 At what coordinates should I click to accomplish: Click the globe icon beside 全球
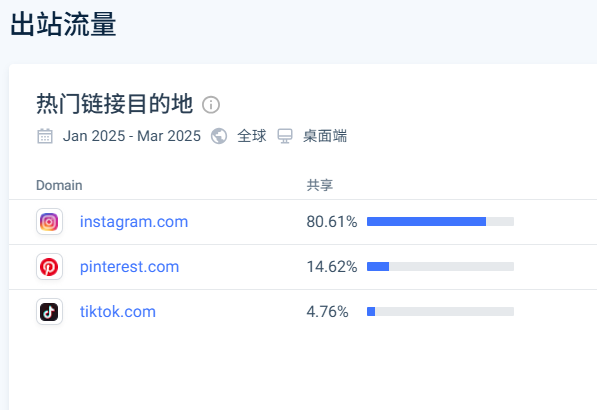(219, 136)
